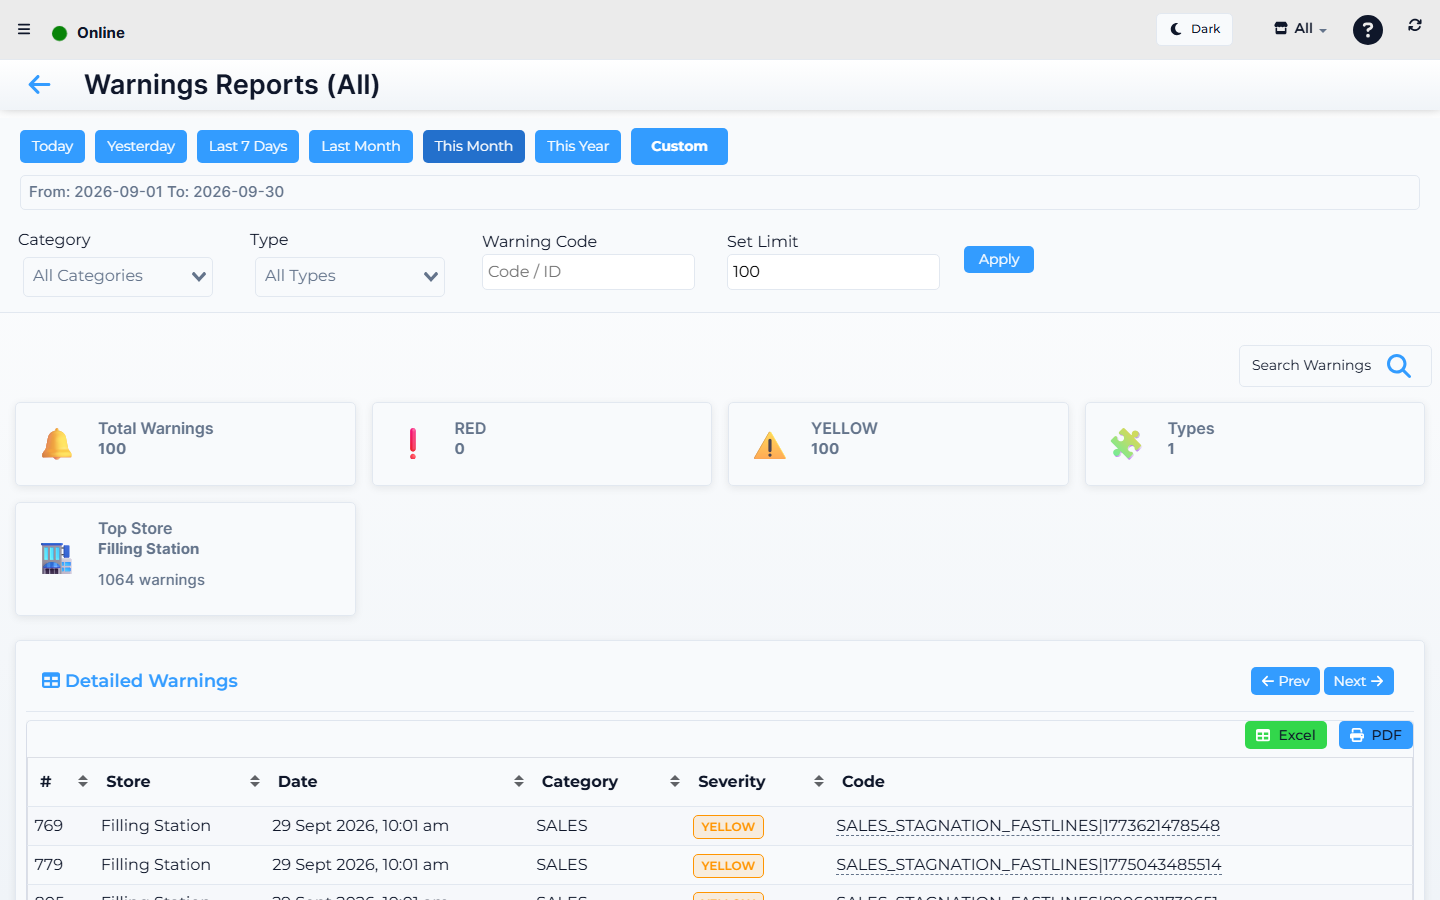Expand the All Categories dropdown
This screenshot has height=900, width=1440.
(x=118, y=276)
